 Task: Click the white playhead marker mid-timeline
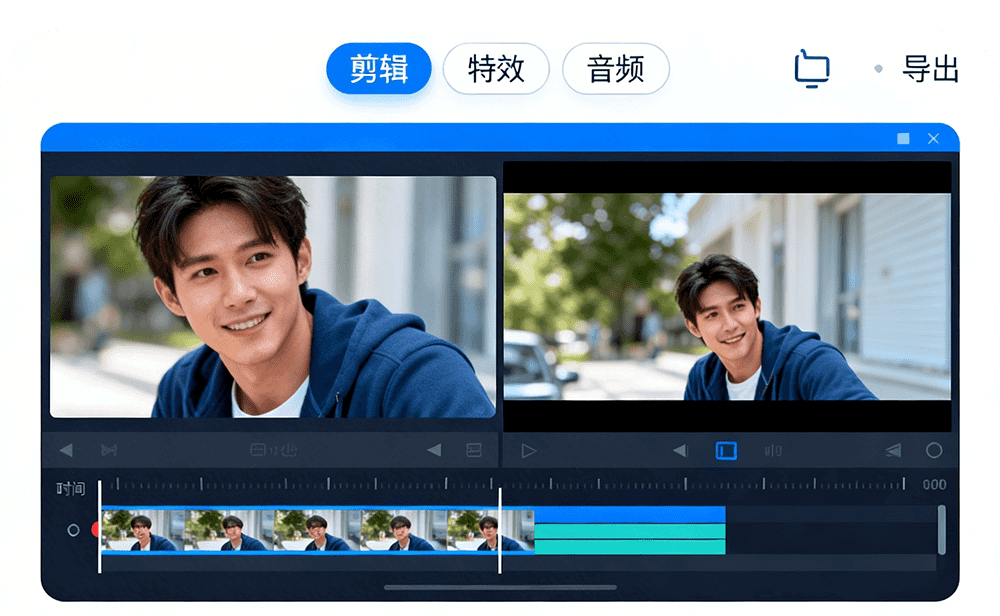point(500,530)
